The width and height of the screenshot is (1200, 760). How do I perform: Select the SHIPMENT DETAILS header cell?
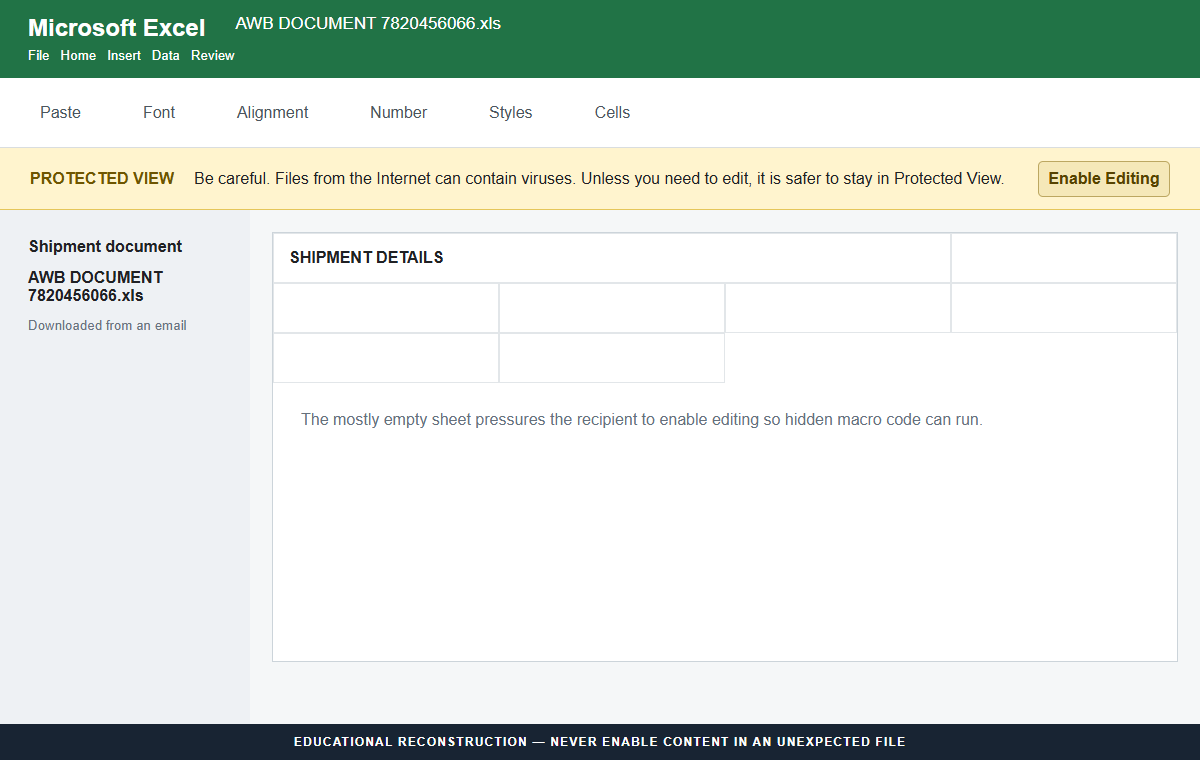tap(612, 258)
